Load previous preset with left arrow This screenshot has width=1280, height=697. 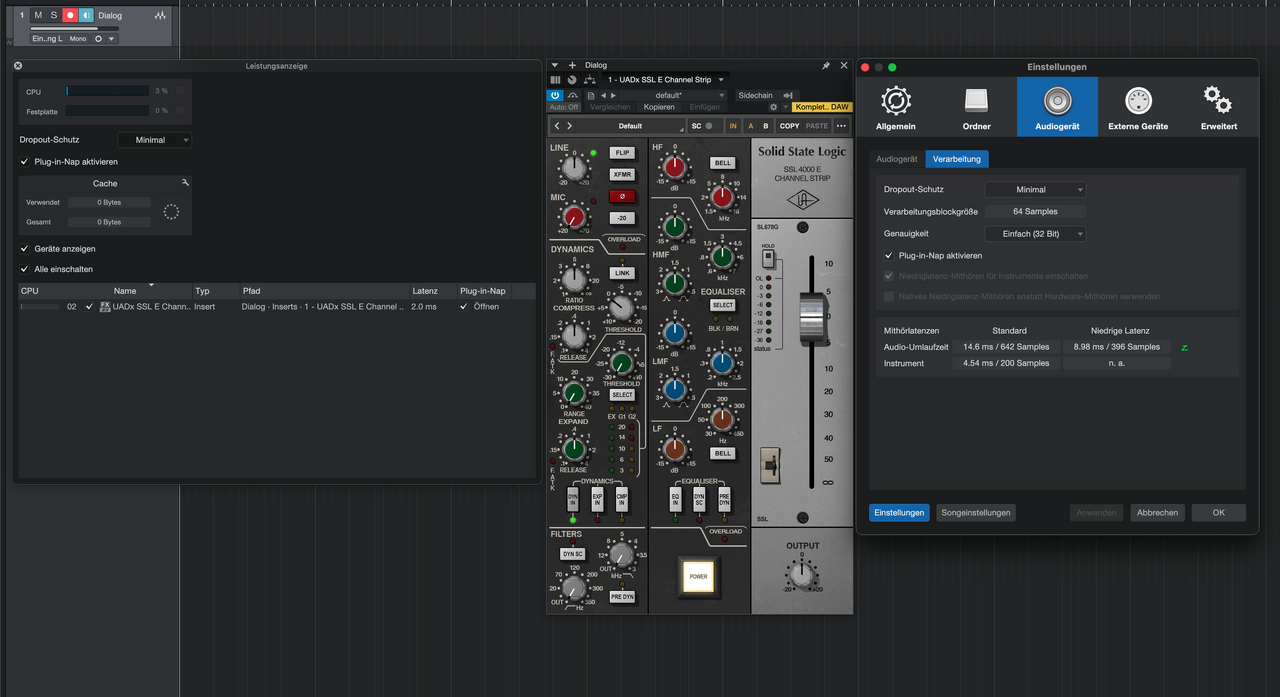(x=606, y=95)
